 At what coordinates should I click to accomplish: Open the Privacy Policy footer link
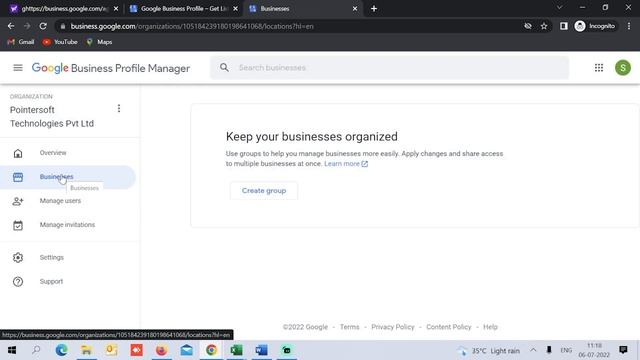point(393,327)
